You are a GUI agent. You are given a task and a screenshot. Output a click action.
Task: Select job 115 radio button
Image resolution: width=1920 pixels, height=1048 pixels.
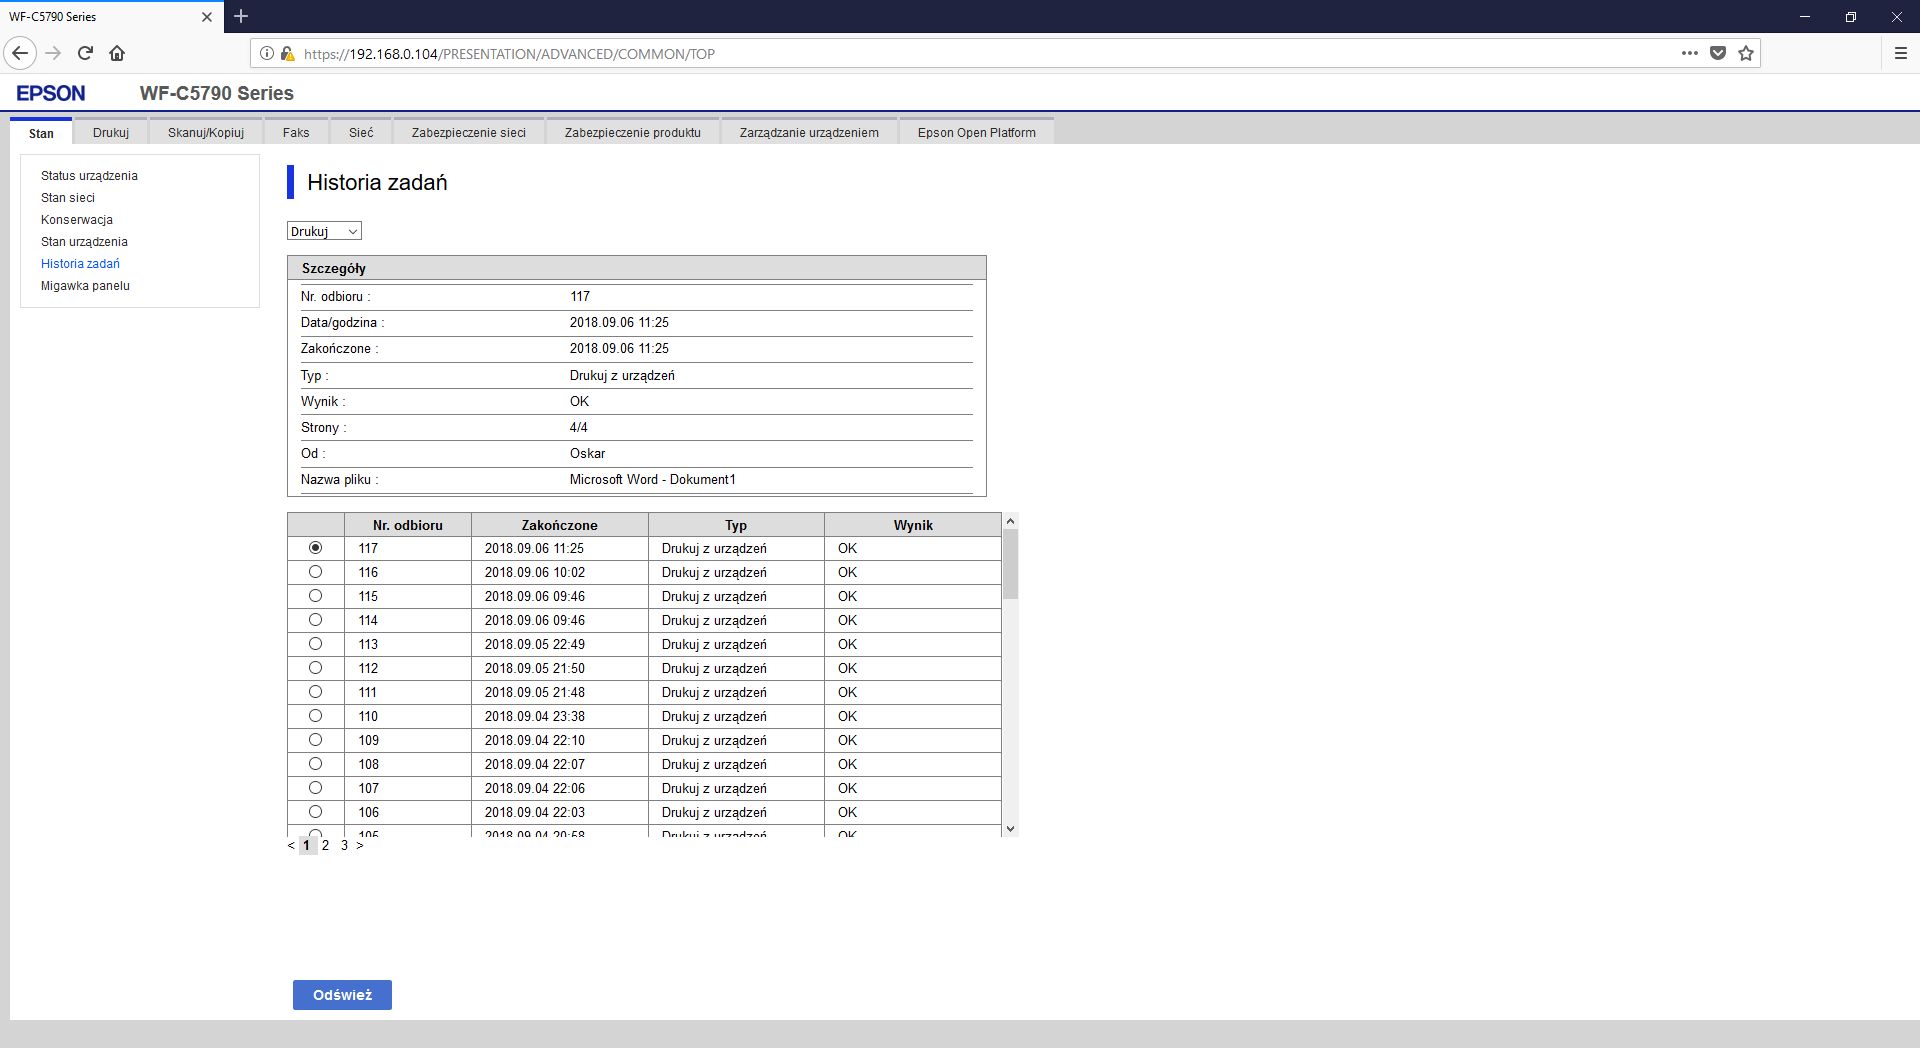pos(316,596)
